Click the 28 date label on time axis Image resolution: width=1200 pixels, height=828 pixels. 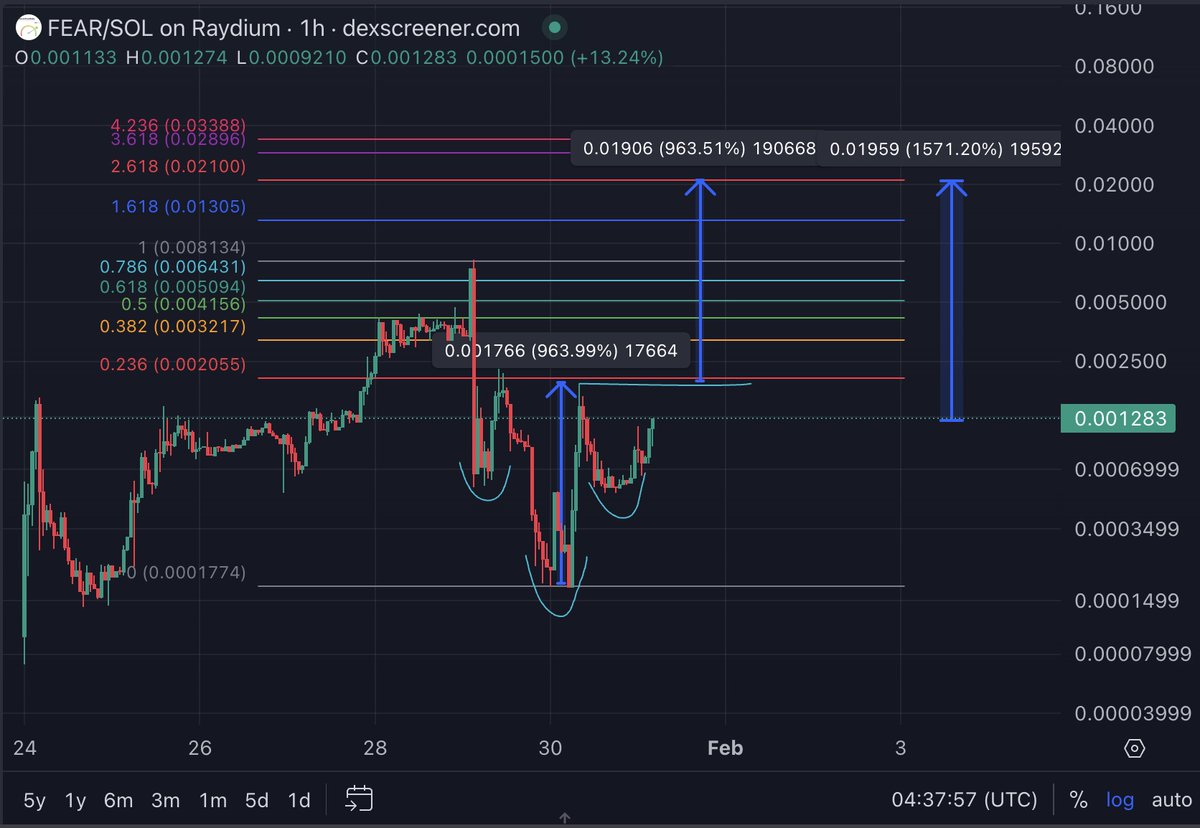pyautogui.click(x=375, y=748)
